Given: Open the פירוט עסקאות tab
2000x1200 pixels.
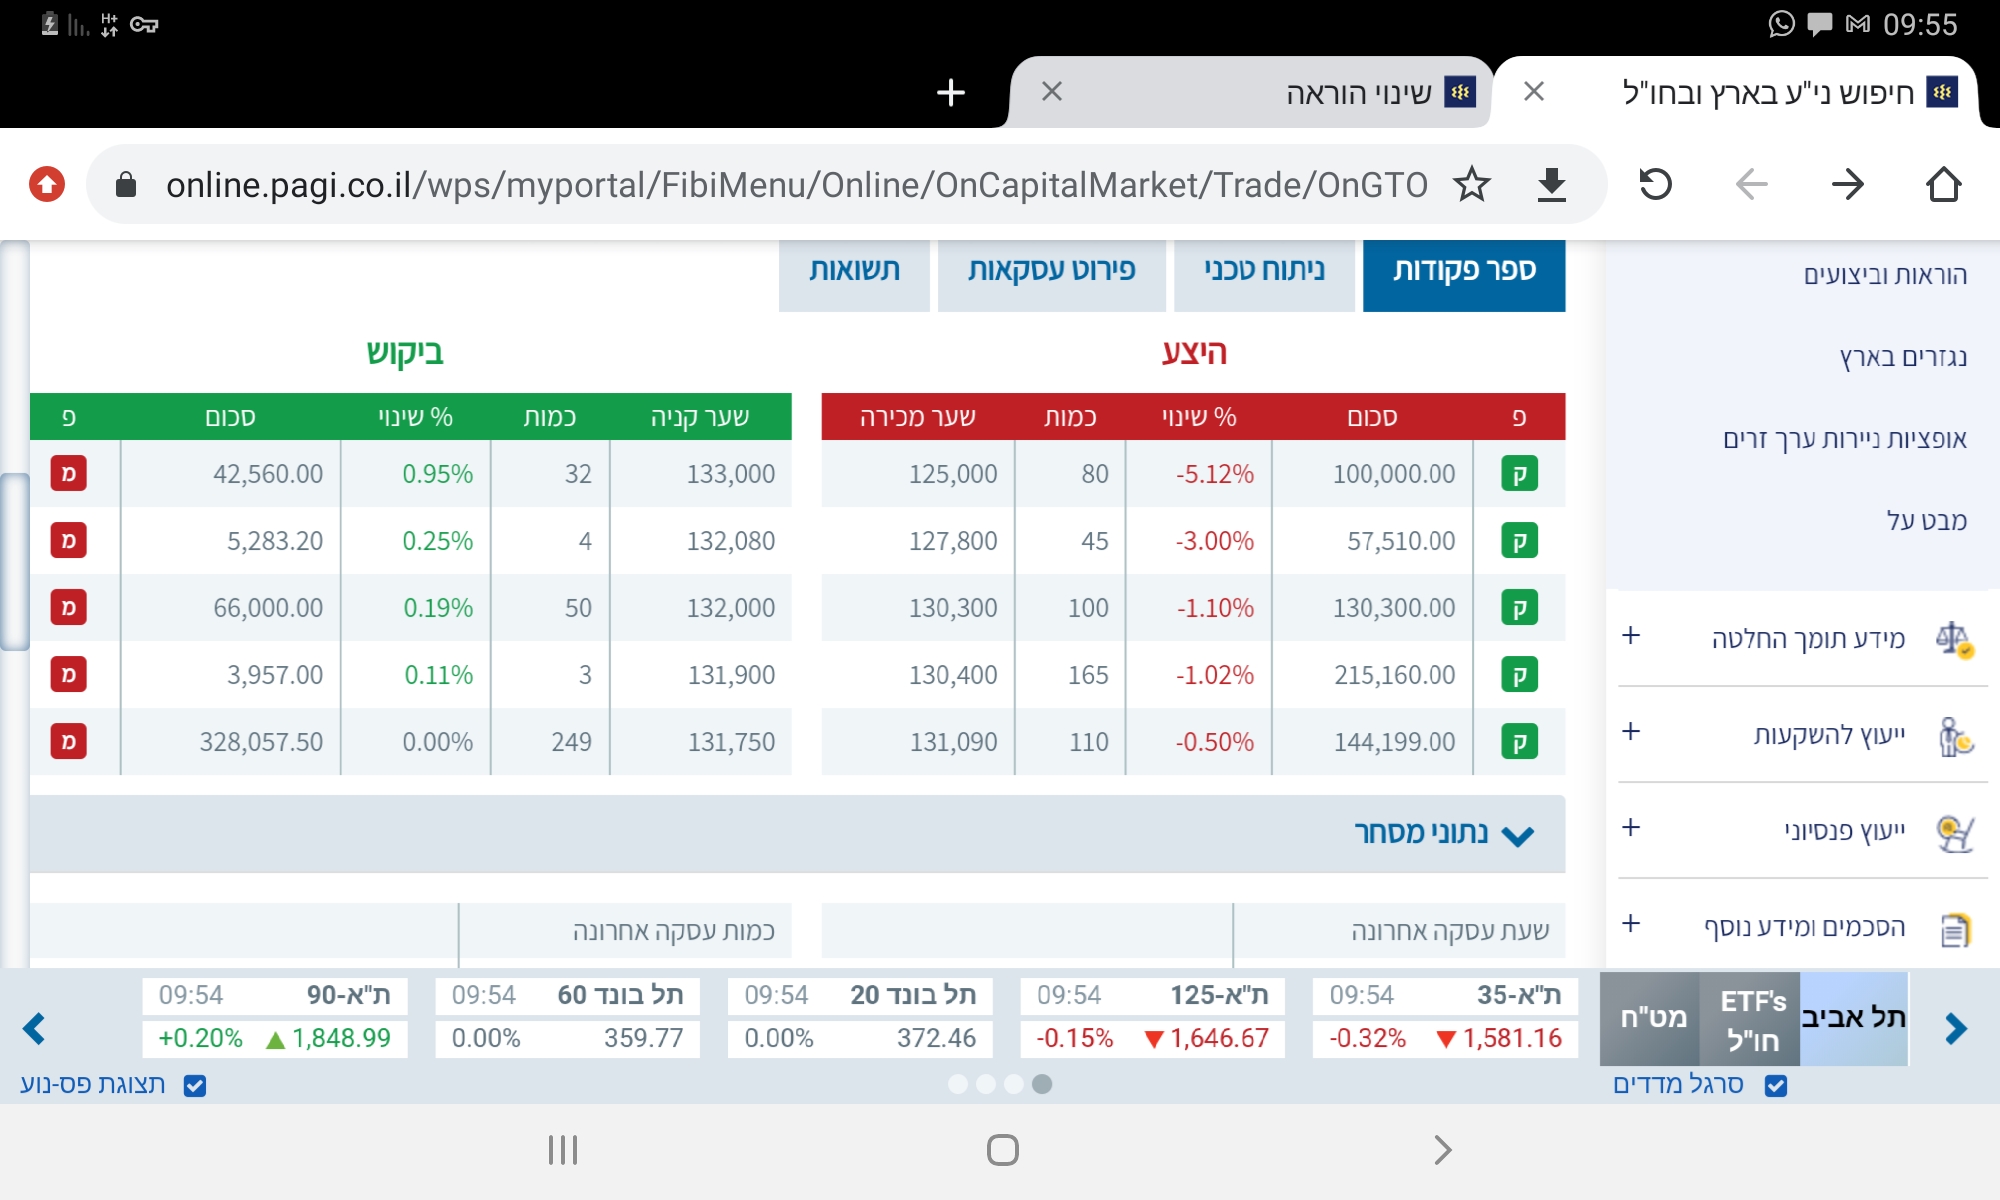Looking at the screenshot, I should 1051,271.
